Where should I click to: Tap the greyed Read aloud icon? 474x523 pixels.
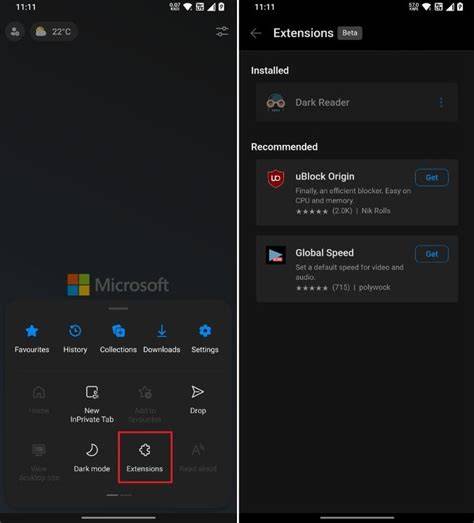(198, 450)
